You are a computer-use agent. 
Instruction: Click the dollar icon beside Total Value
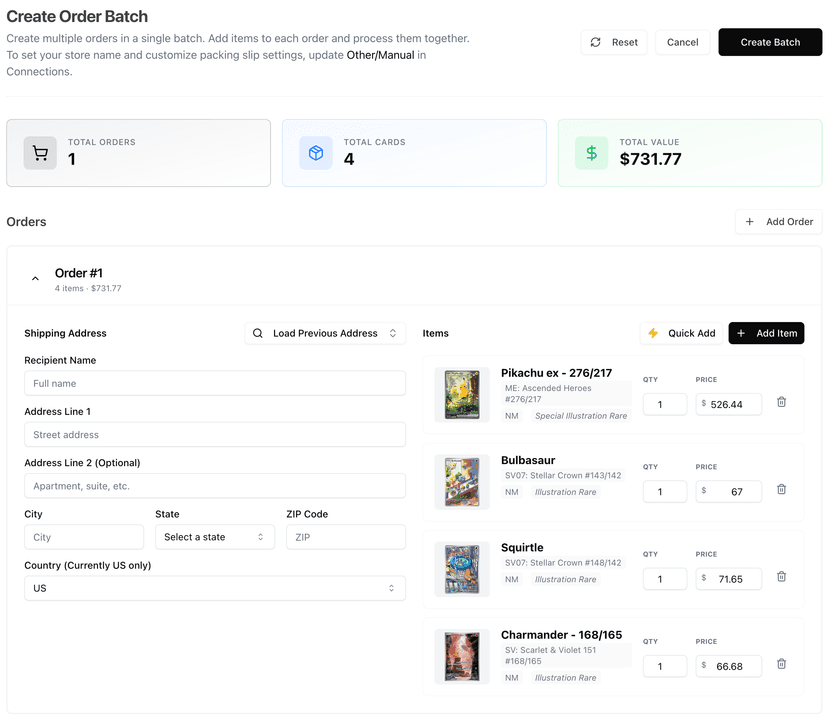pos(591,152)
